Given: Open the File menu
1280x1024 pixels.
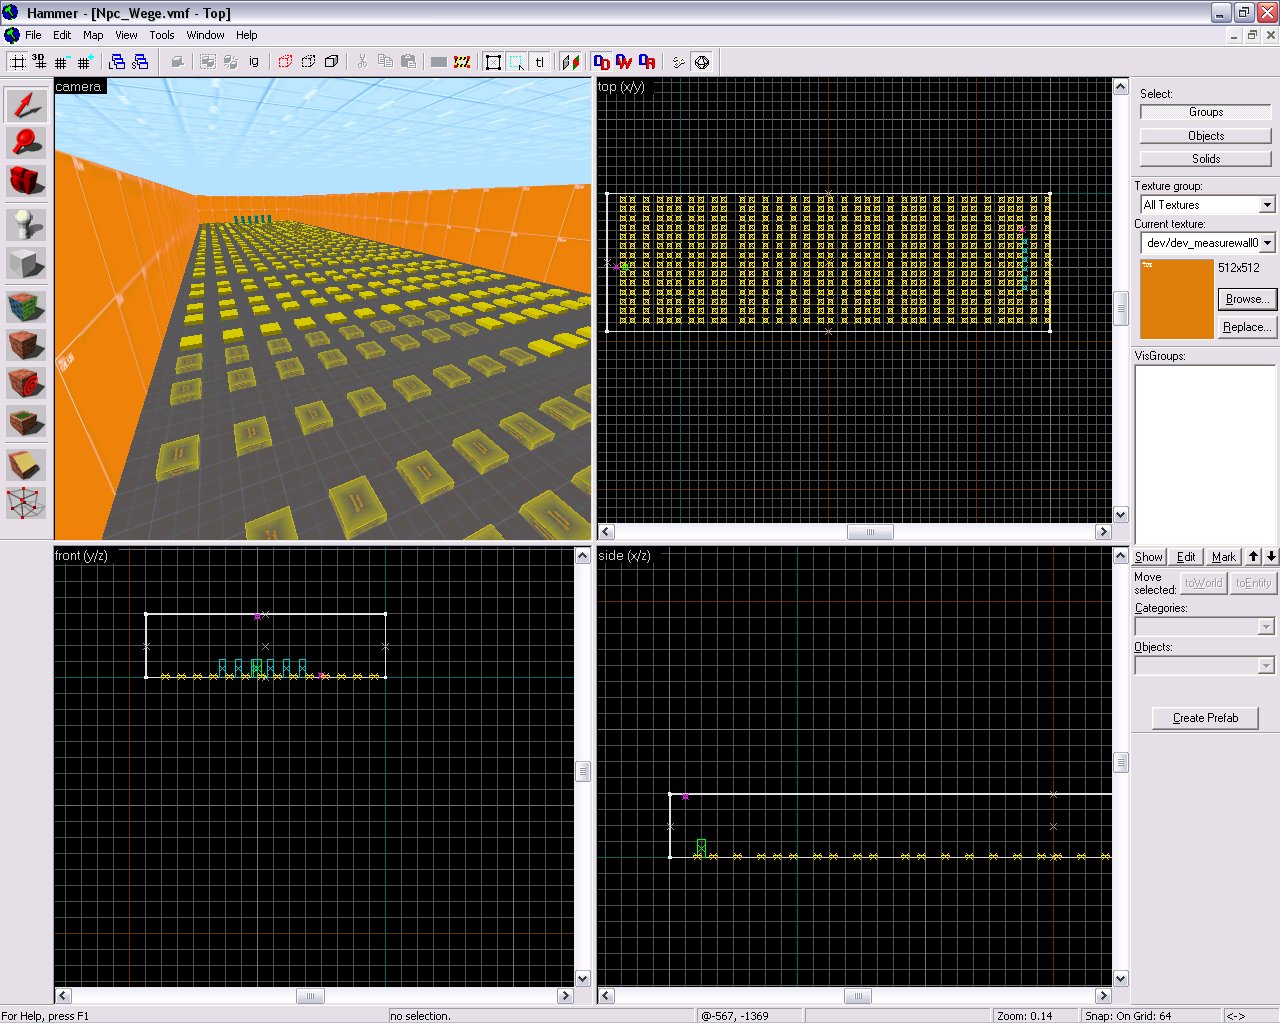Looking at the screenshot, I should coord(33,35).
